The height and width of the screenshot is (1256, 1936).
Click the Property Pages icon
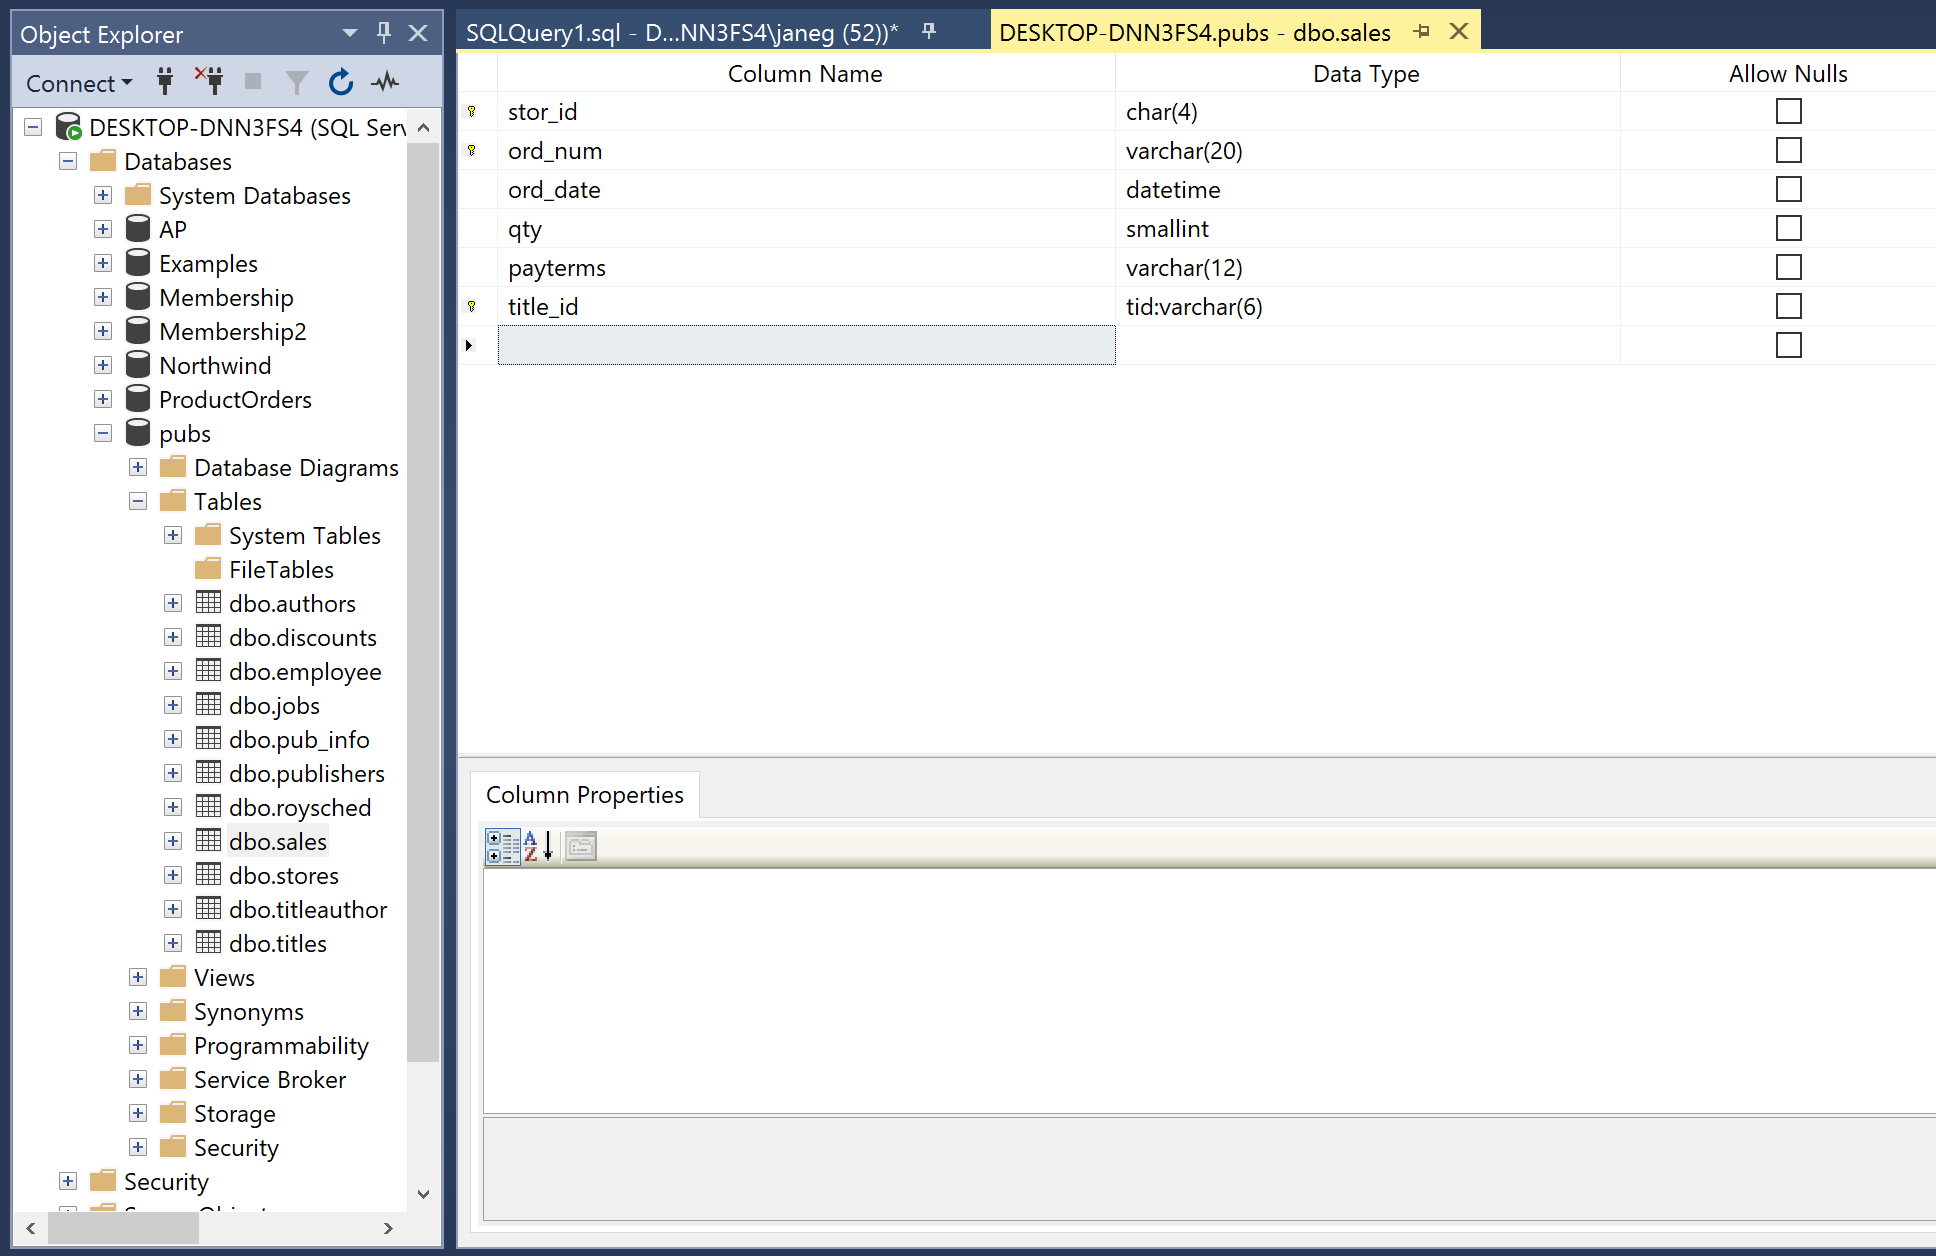tap(581, 847)
